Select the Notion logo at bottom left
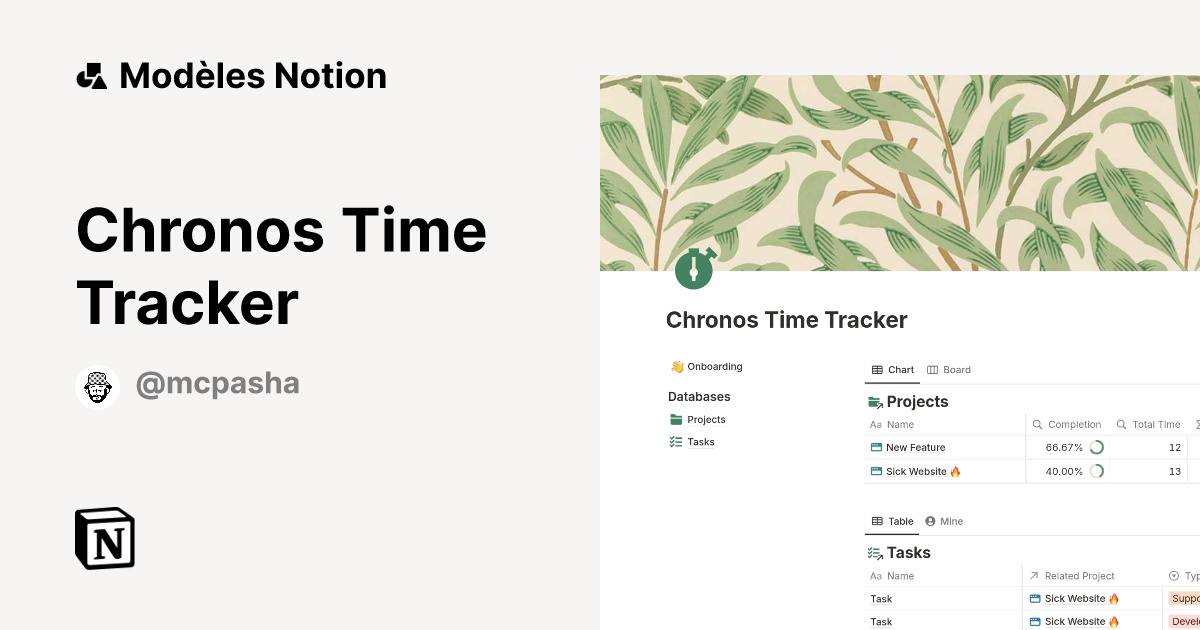This screenshot has width=1200, height=630. (x=104, y=538)
